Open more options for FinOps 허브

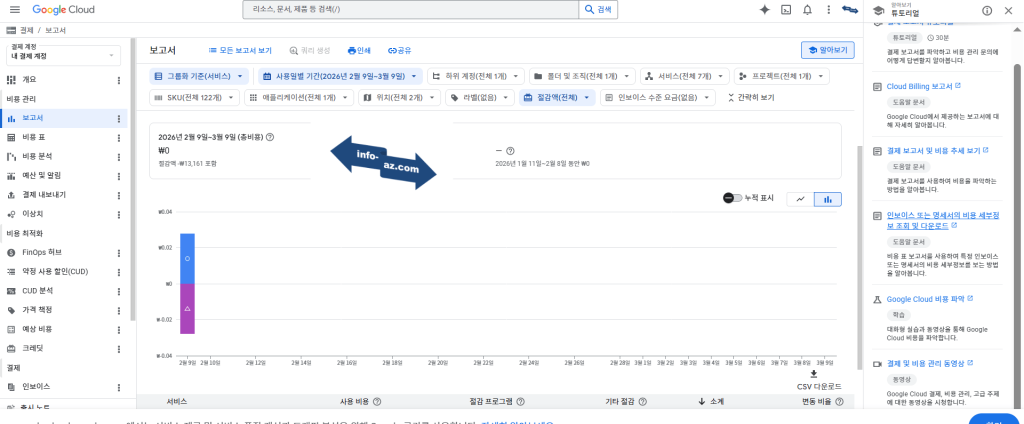[119, 252]
